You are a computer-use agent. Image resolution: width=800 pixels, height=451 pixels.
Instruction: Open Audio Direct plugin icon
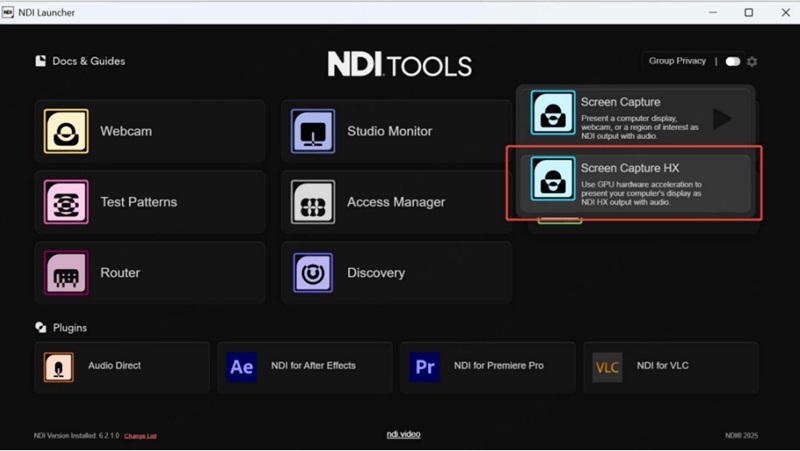[59, 367]
